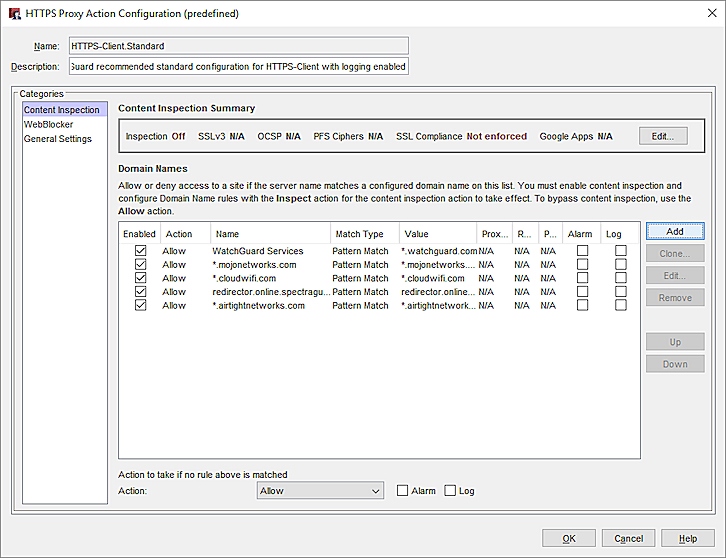Open Help for this dialog
Screen dimensions: 726x558
pyautogui.click(x=687, y=538)
